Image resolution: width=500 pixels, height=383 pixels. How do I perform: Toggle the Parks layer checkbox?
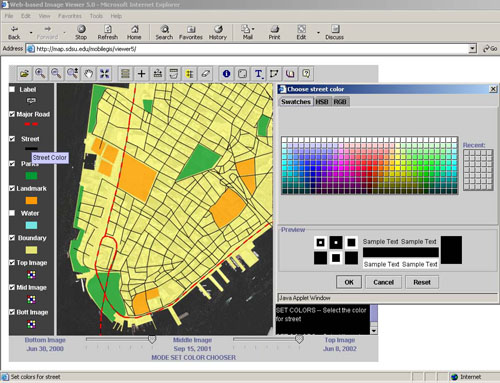pos(12,164)
